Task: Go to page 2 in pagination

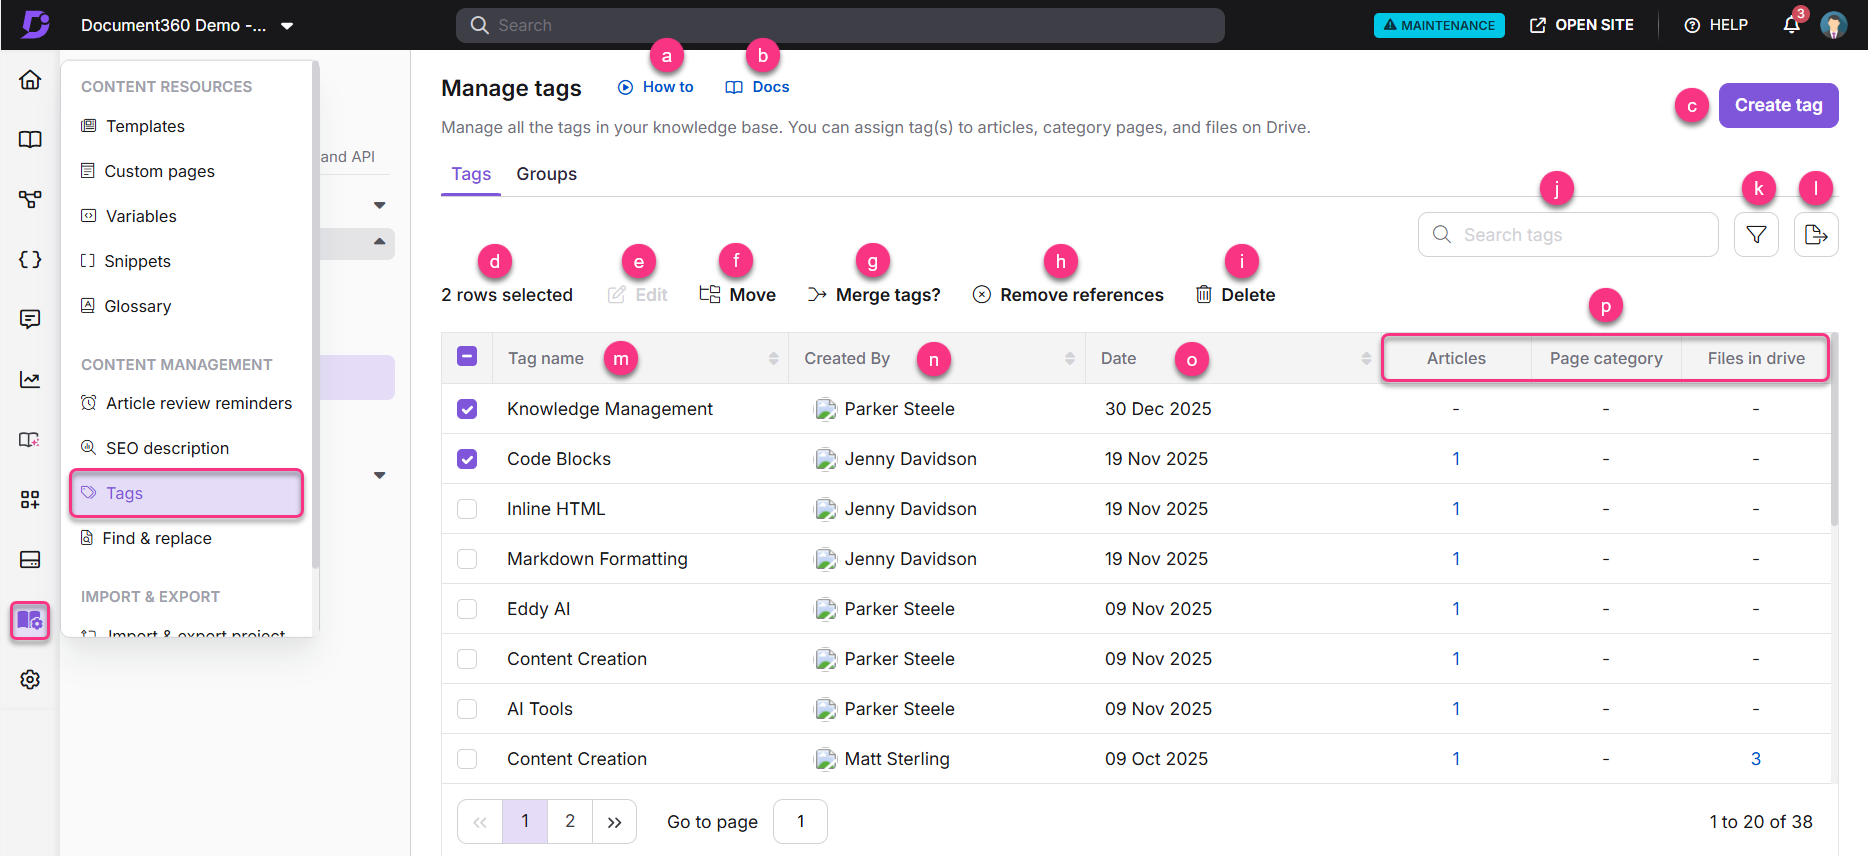Action: [570, 822]
